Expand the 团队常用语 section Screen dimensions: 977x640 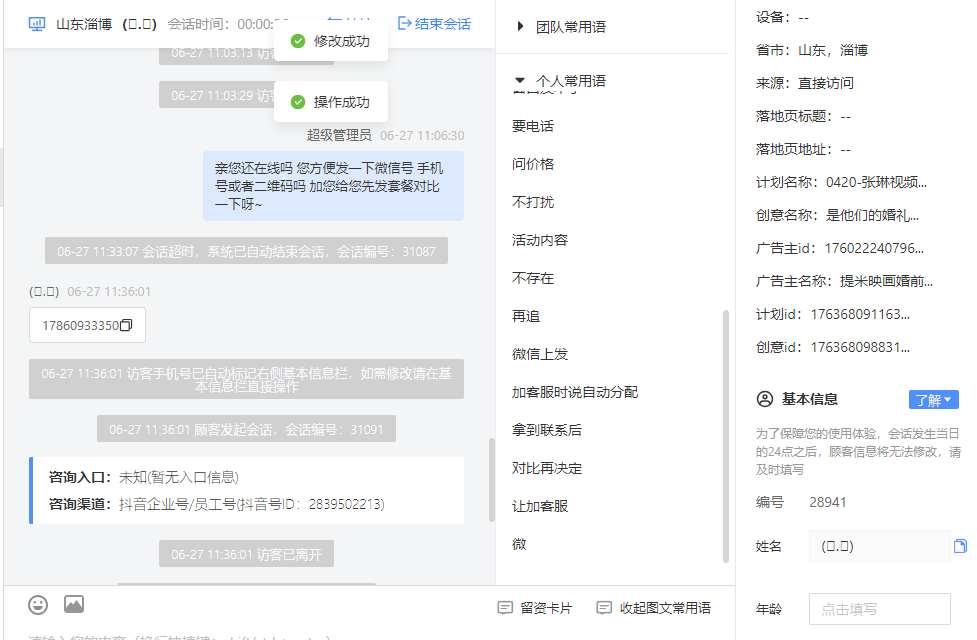coord(520,26)
